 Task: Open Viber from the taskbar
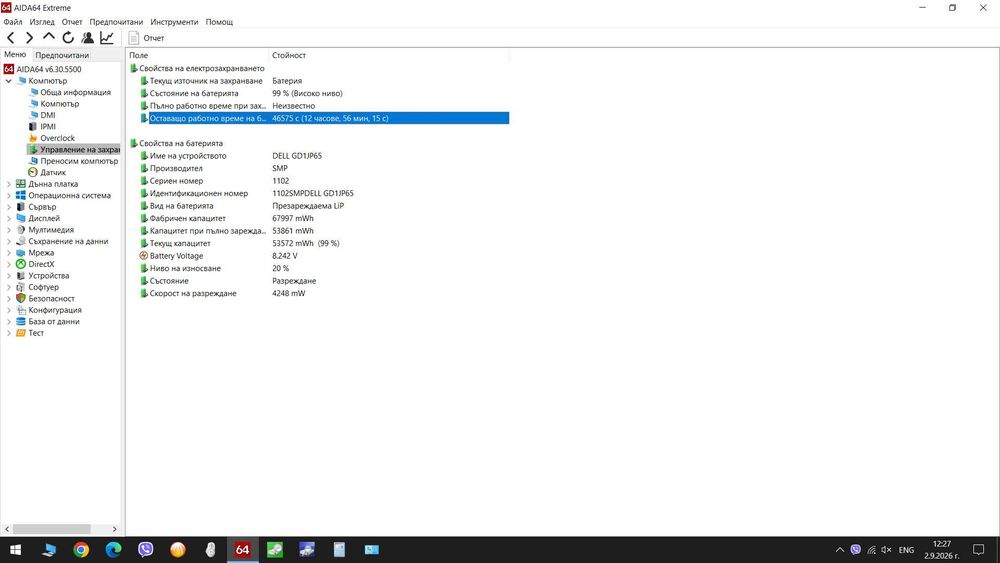point(146,550)
